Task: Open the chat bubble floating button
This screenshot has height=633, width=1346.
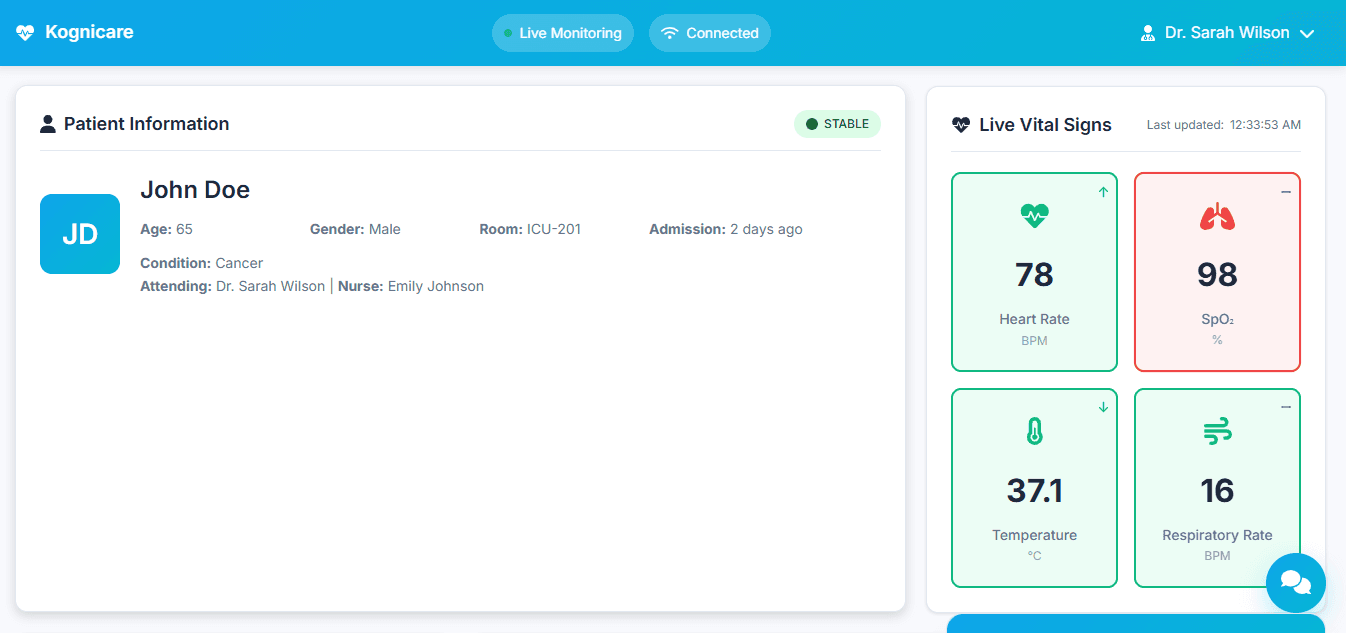Action: (x=1295, y=583)
